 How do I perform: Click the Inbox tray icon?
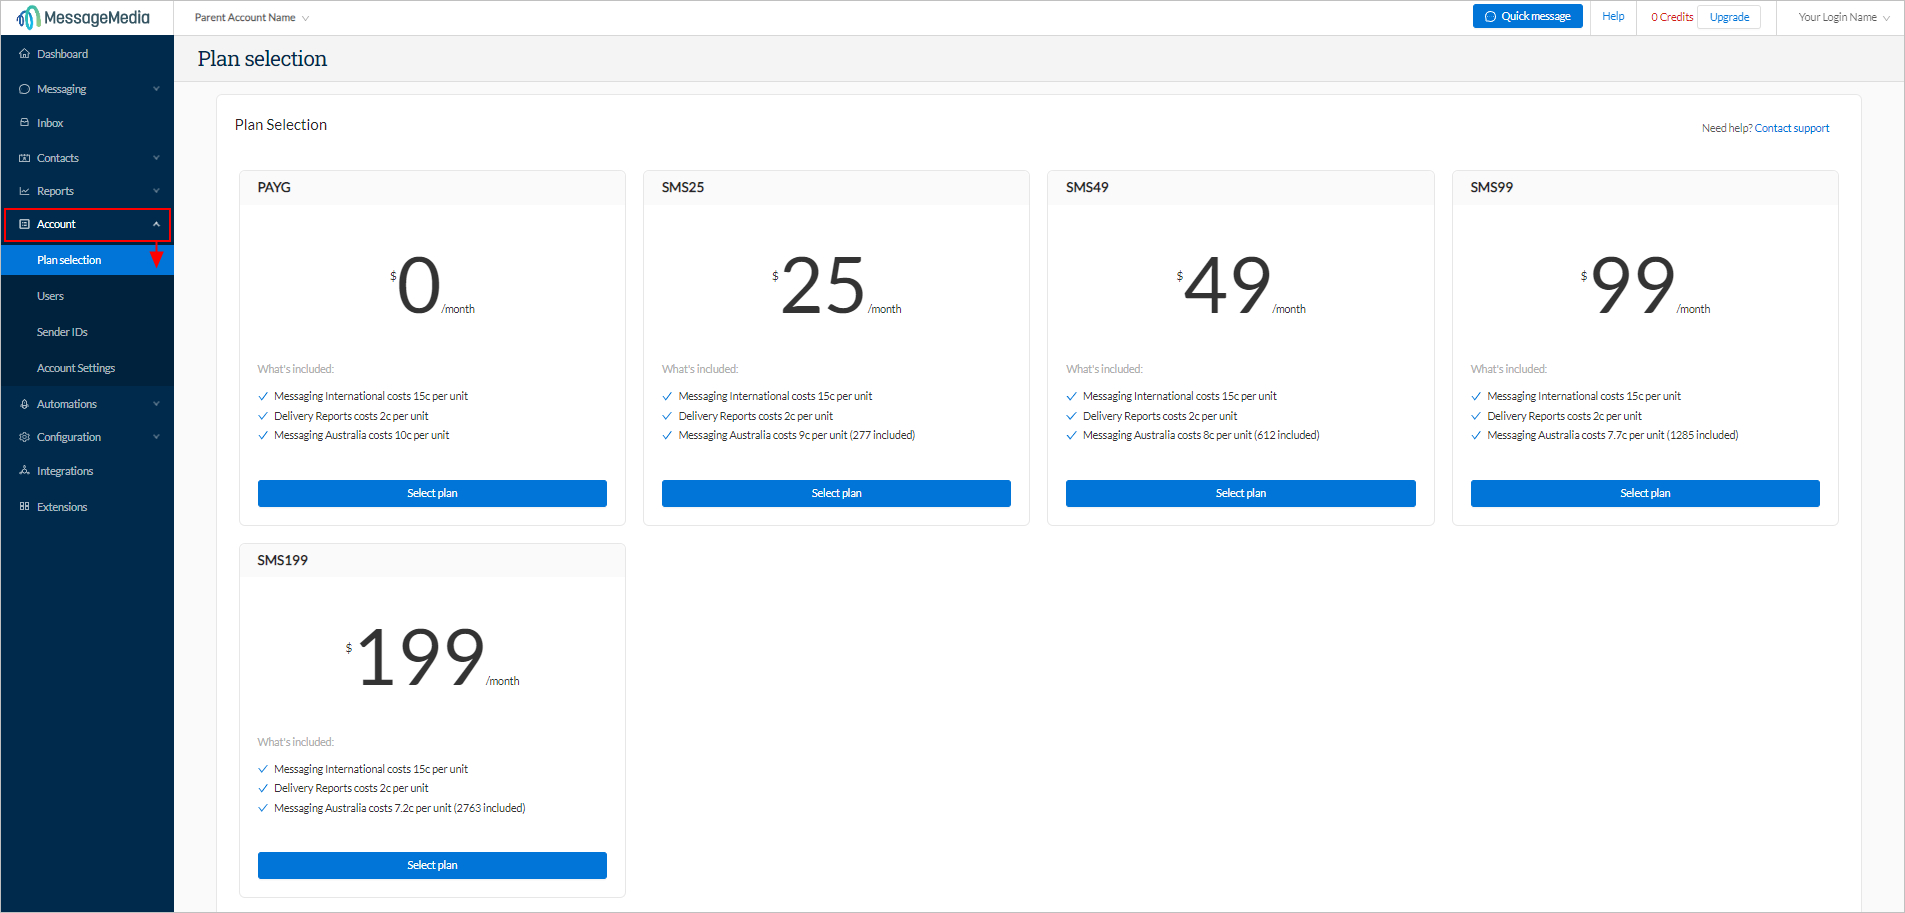pyautogui.click(x=24, y=123)
